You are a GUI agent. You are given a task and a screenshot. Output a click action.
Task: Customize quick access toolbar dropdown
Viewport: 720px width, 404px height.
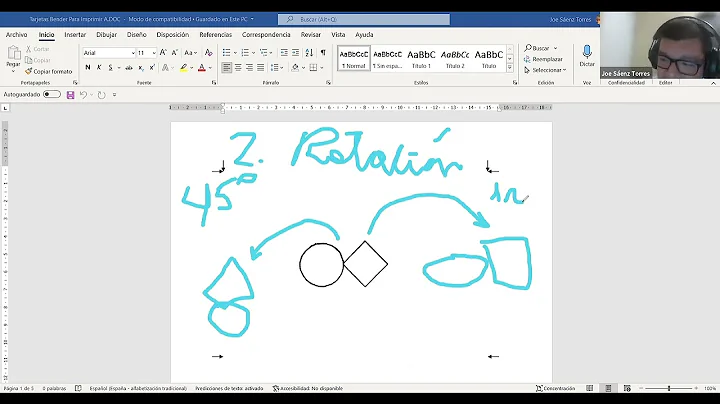(x=114, y=95)
